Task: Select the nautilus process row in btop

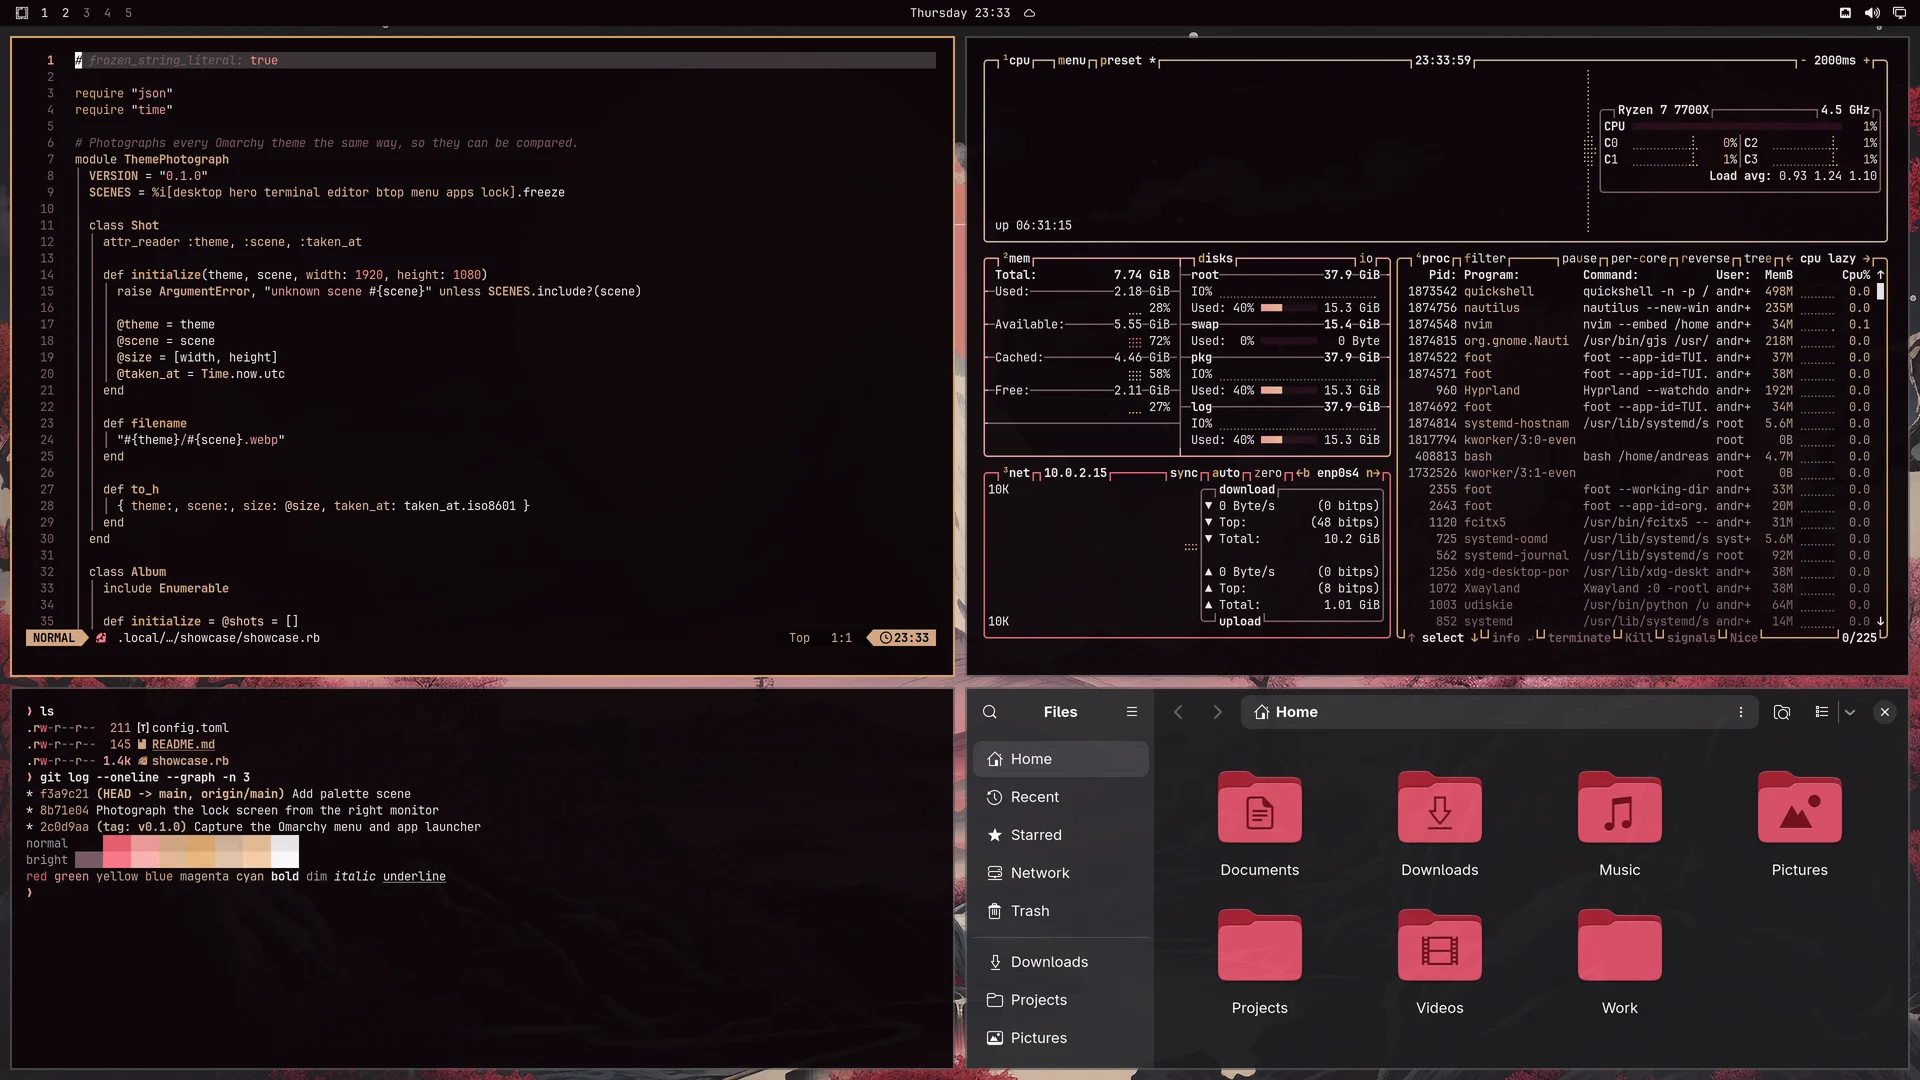Action: click(1638, 308)
